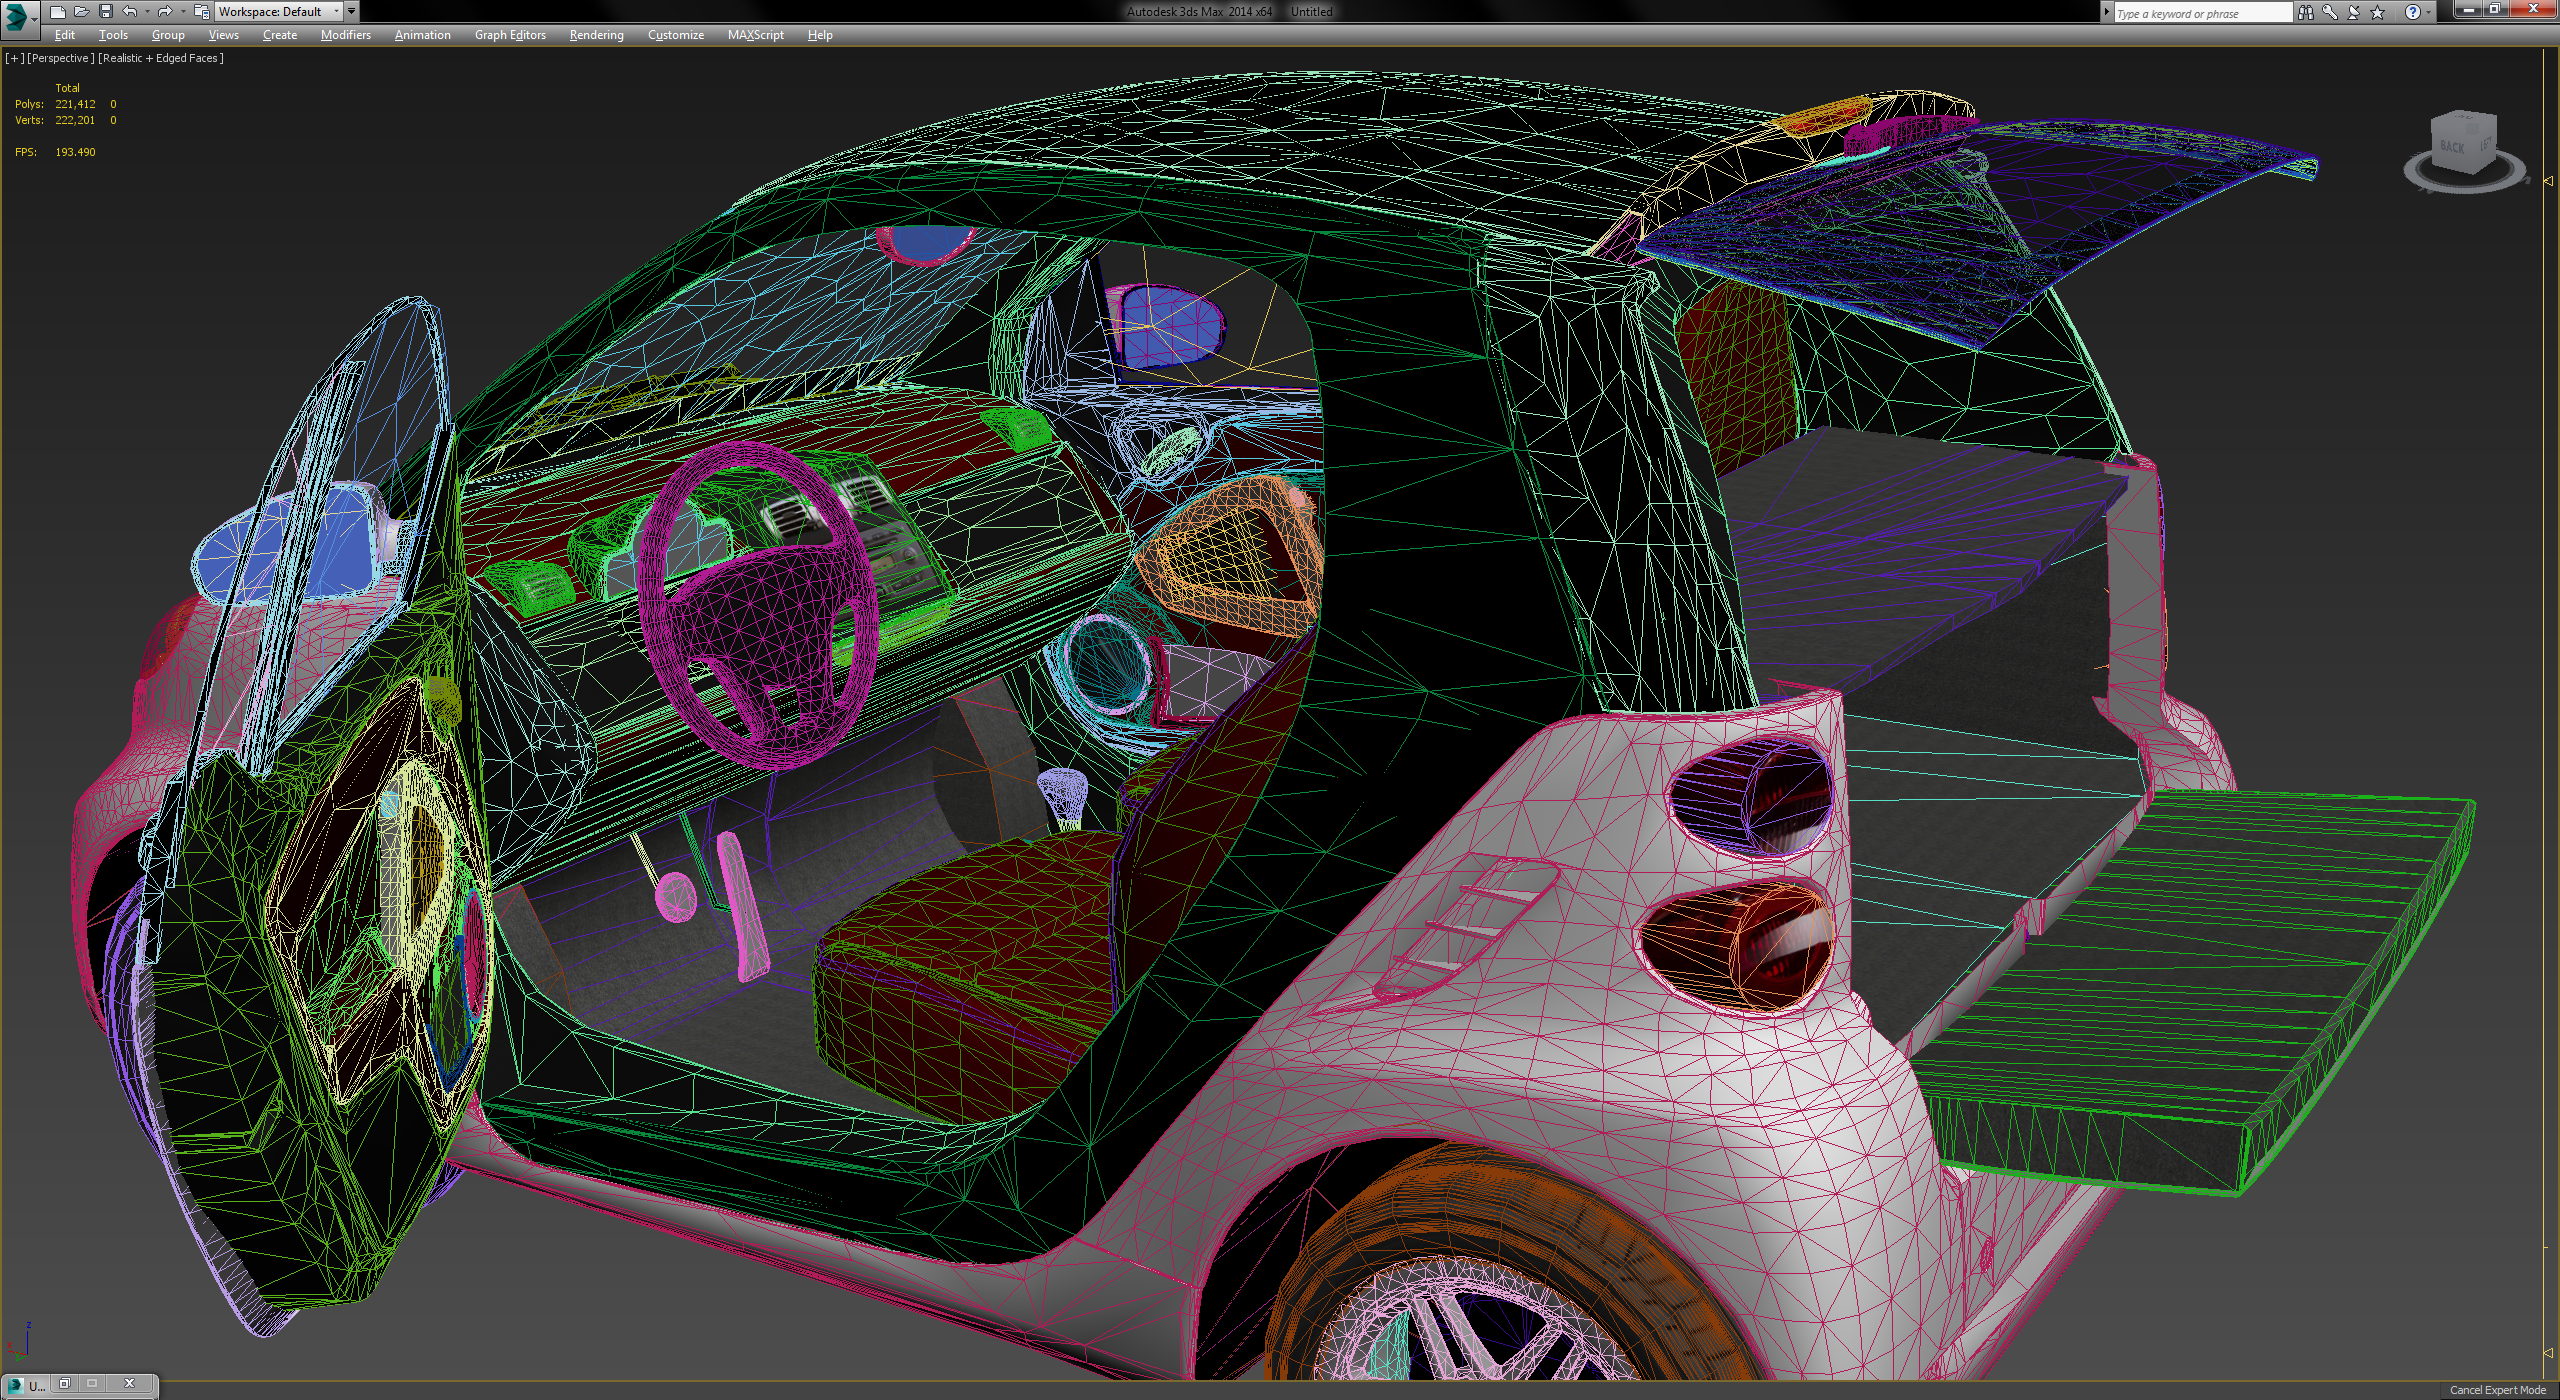The image size is (2560, 1400).
Task: Click Cancel Expert Mode button
Action: pos(2497,1390)
